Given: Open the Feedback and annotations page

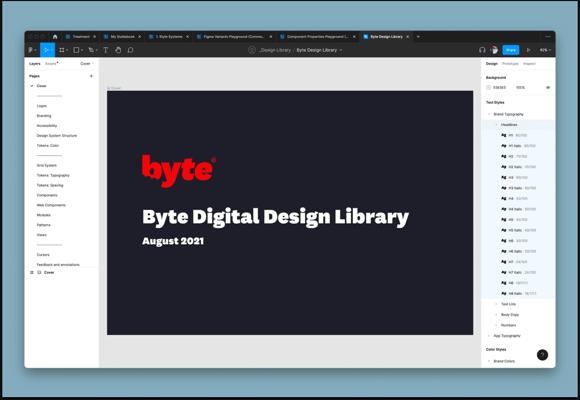Looking at the screenshot, I should 58,265.
